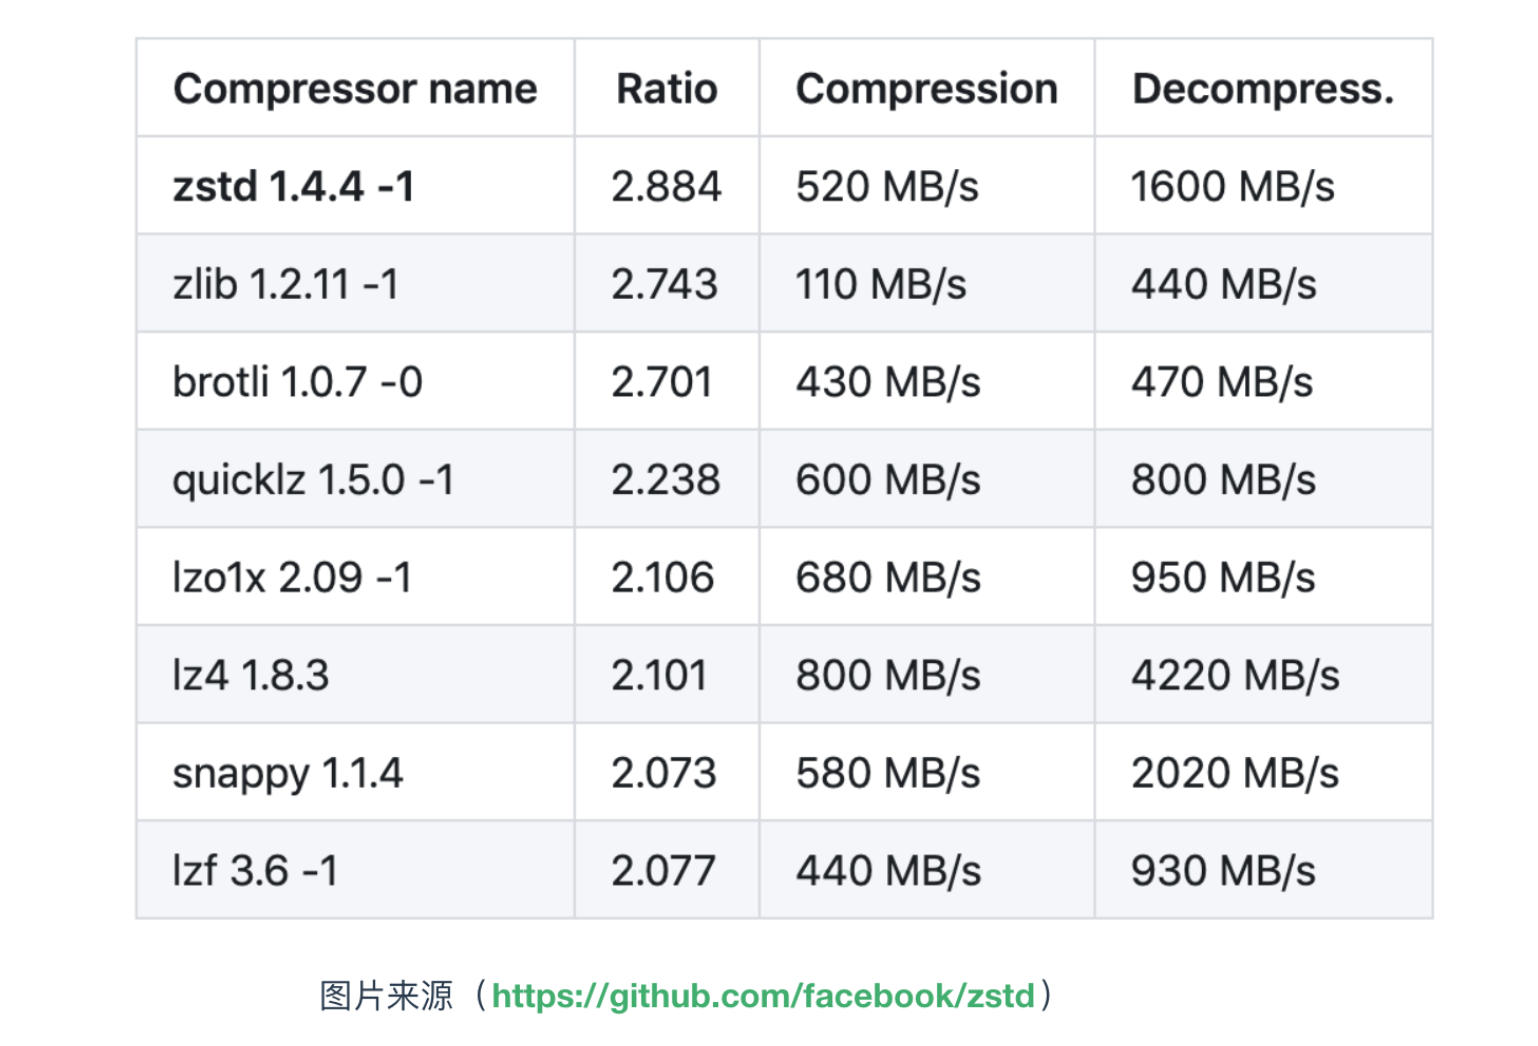The width and height of the screenshot is (1538, 1046).
Task: Click the Compression column header
Action: (x=927, y=88)
